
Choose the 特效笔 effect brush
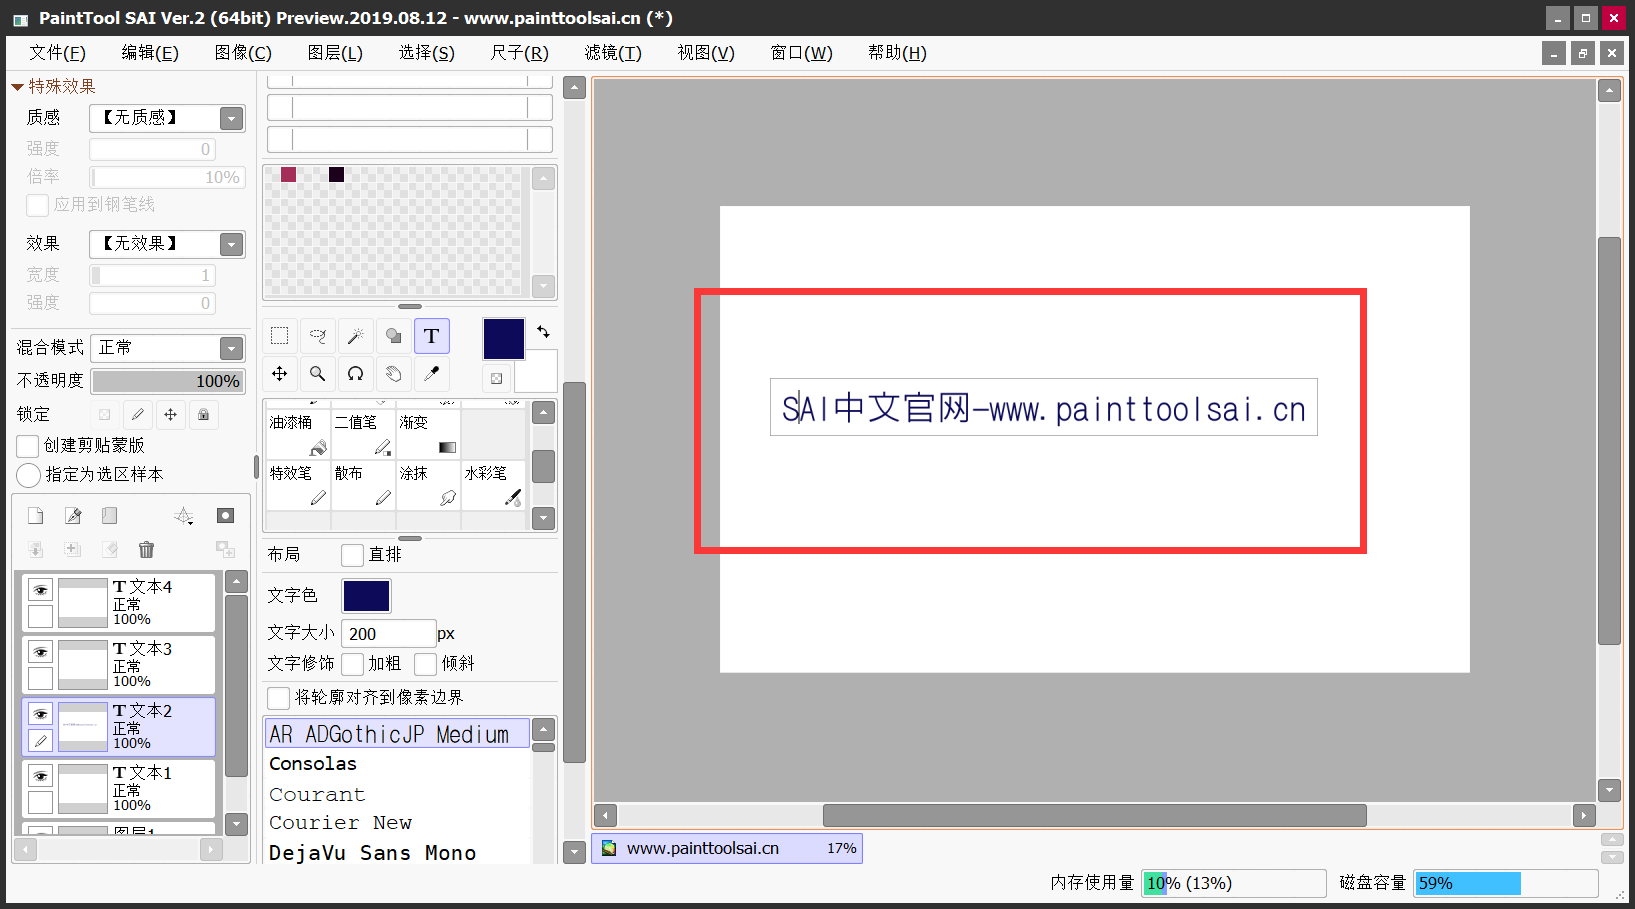point(298,485)
